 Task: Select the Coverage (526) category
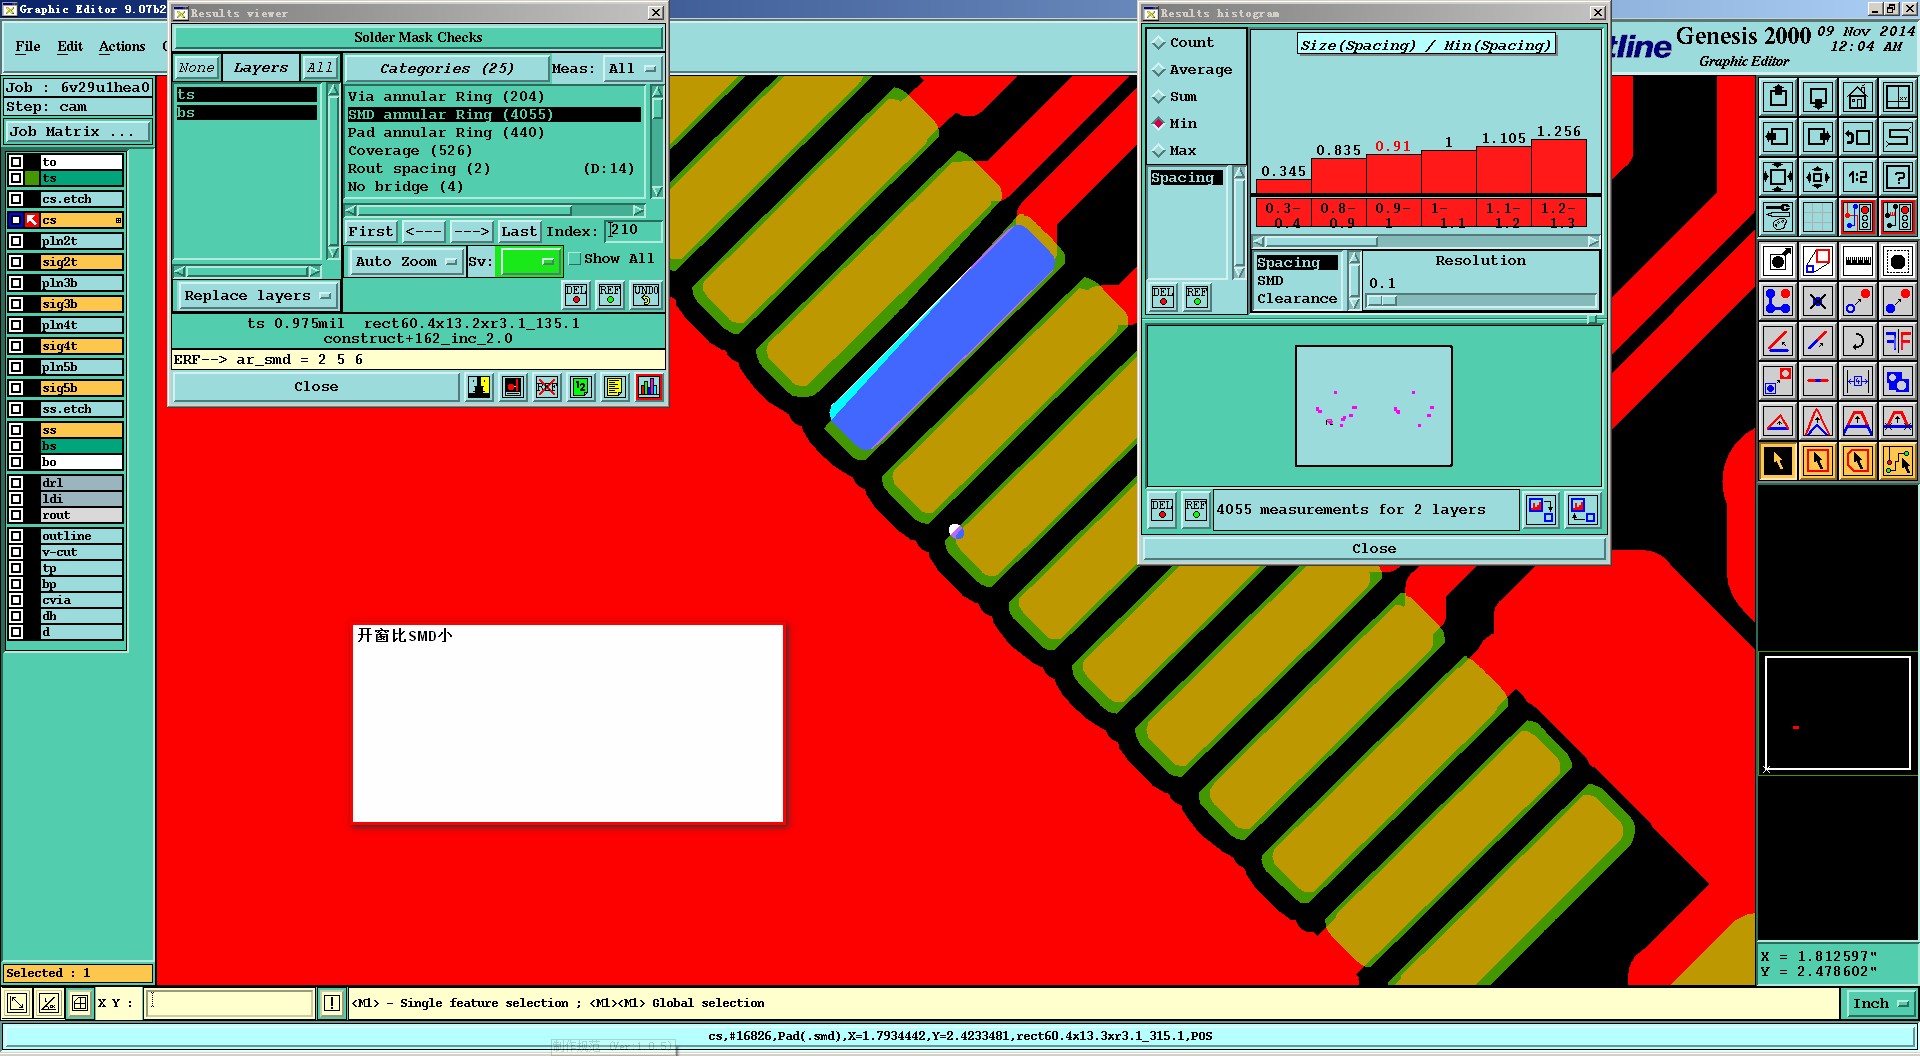pyautogui.click(x=410, y=151)
